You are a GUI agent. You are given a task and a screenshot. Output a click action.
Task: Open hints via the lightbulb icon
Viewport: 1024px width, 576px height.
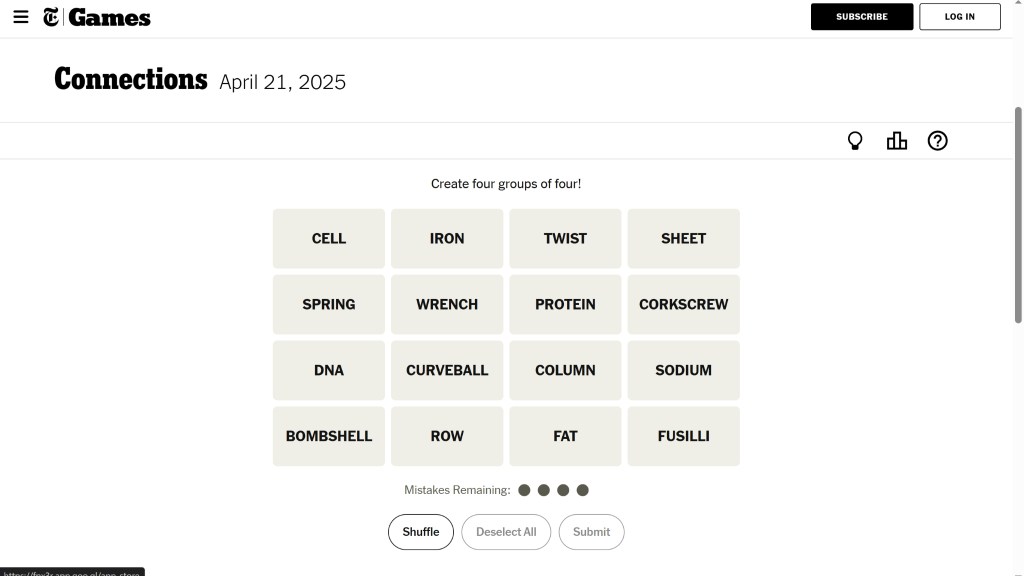(855, 141)
